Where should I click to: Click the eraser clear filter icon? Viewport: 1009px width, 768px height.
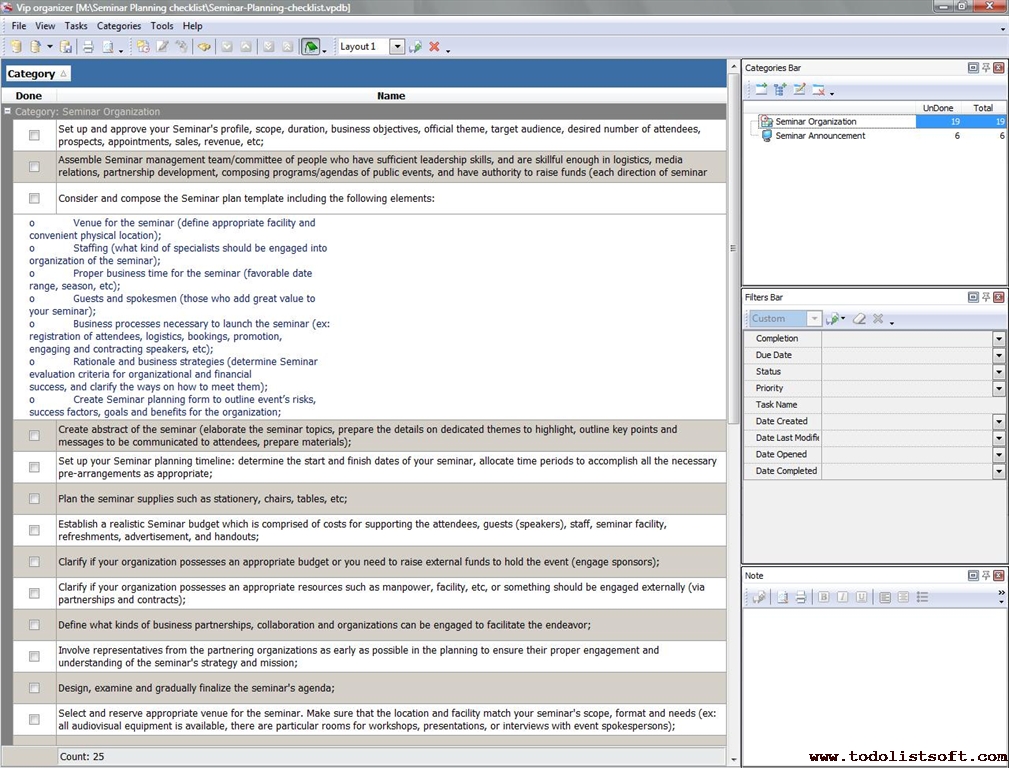(858, 319)
